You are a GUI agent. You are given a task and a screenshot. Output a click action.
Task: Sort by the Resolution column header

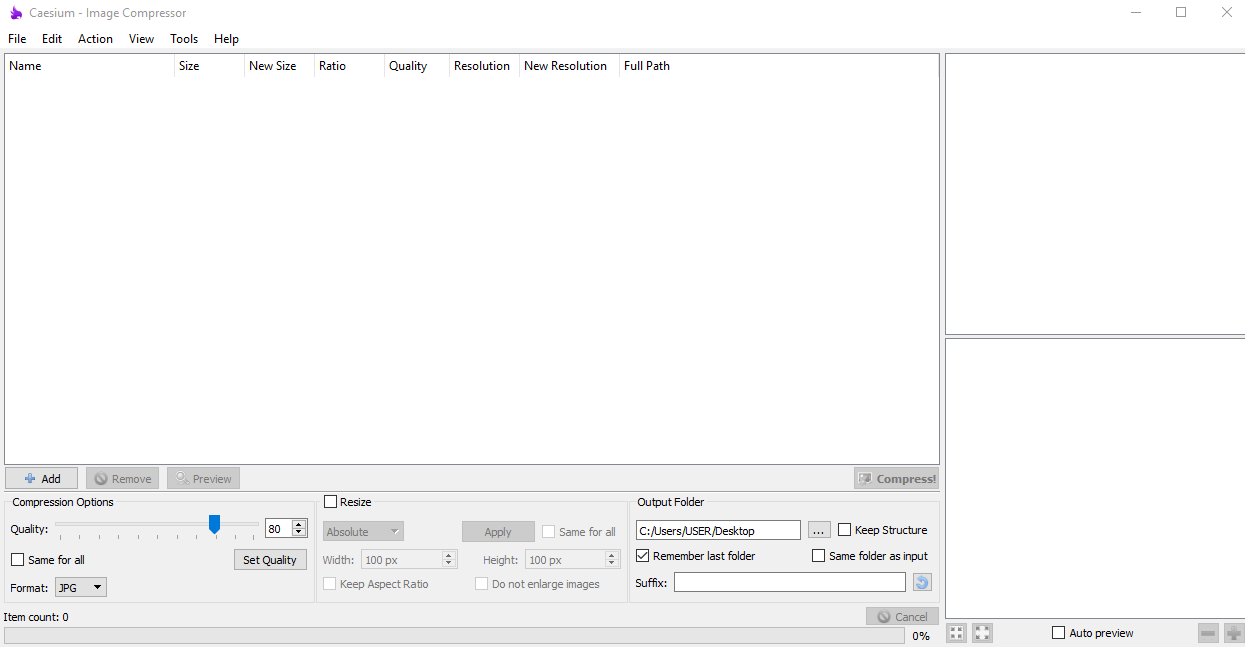pos(484,66)
